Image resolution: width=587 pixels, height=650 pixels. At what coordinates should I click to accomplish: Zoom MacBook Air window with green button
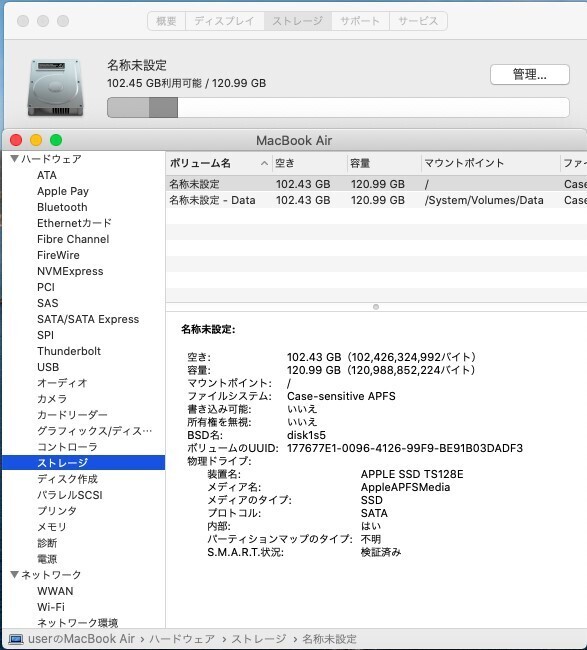[x=56, y=140]
